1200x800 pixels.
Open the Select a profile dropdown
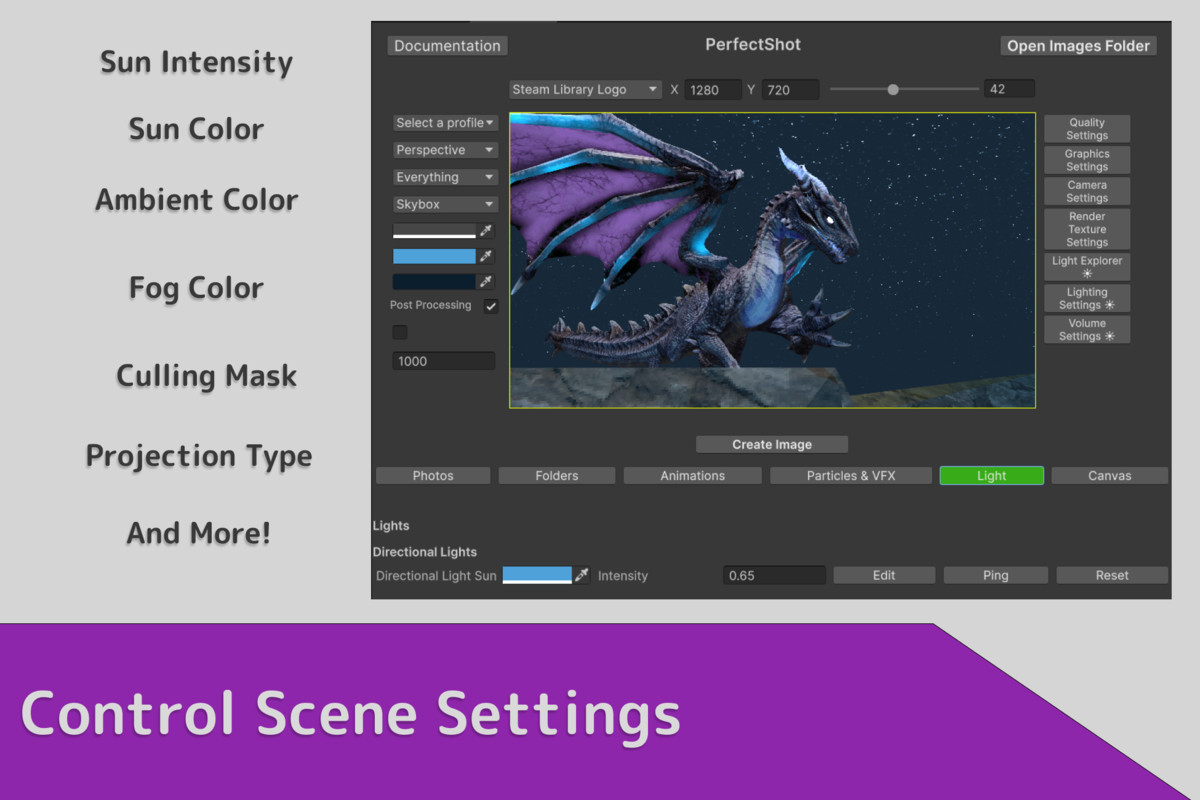tap(445, 122)
